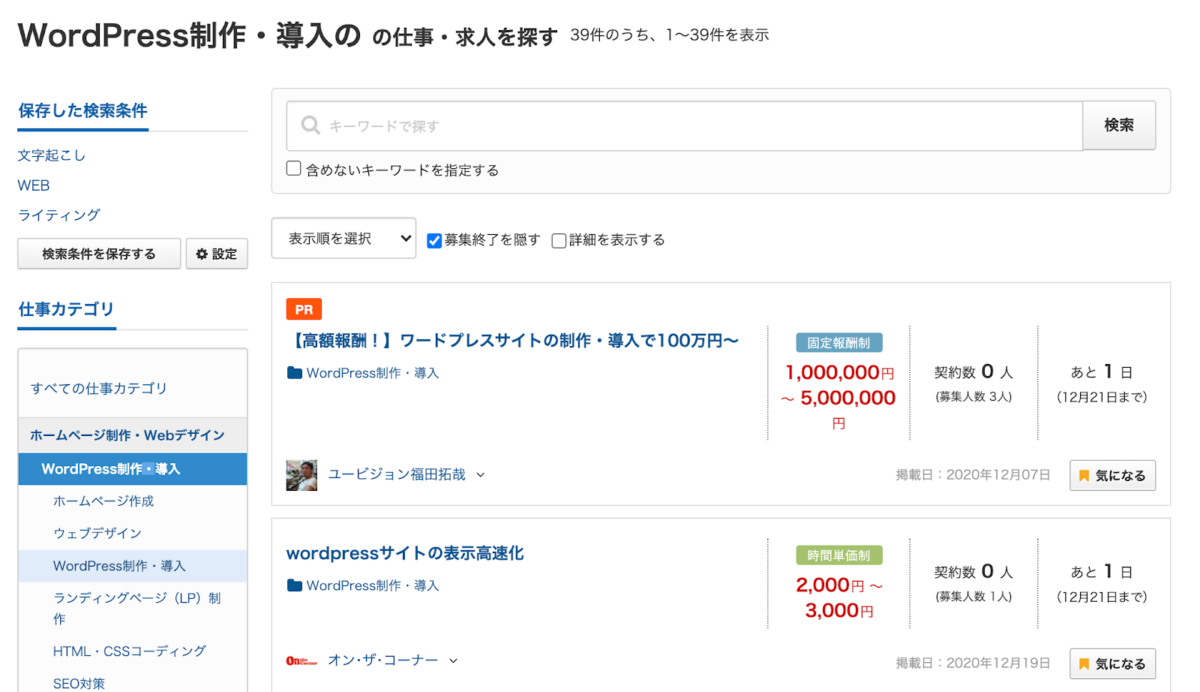Enable 含めないキーワードを指定する checkbox
Image resolution: width=1200 pixels, height=692 pixels.
[x=294, y=169]
